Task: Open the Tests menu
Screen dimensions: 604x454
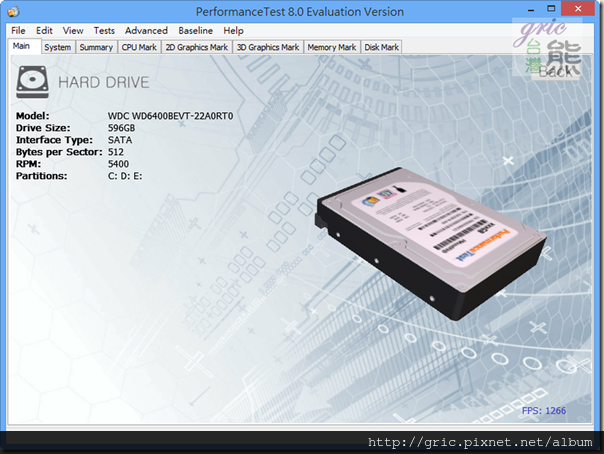Action: point(104,30)
